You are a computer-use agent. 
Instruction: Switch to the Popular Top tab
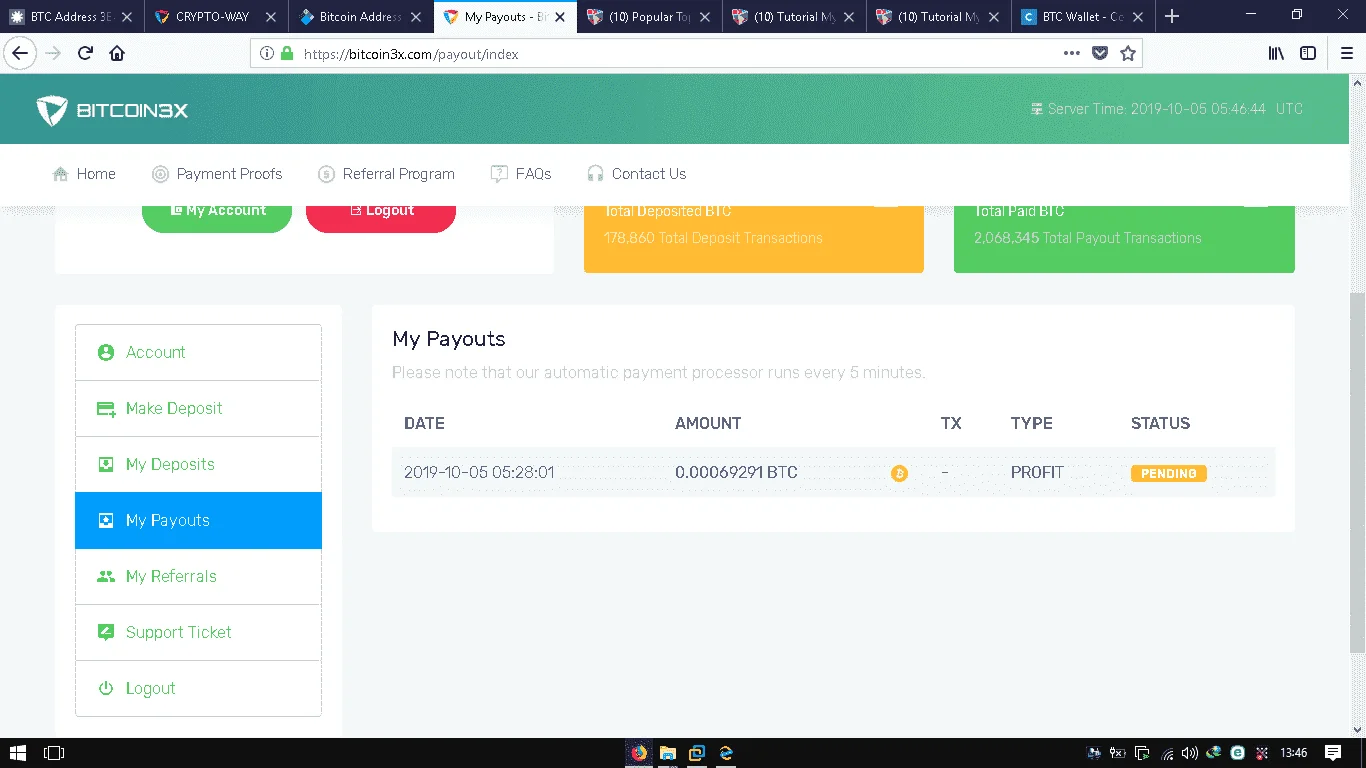pos(649,17)
